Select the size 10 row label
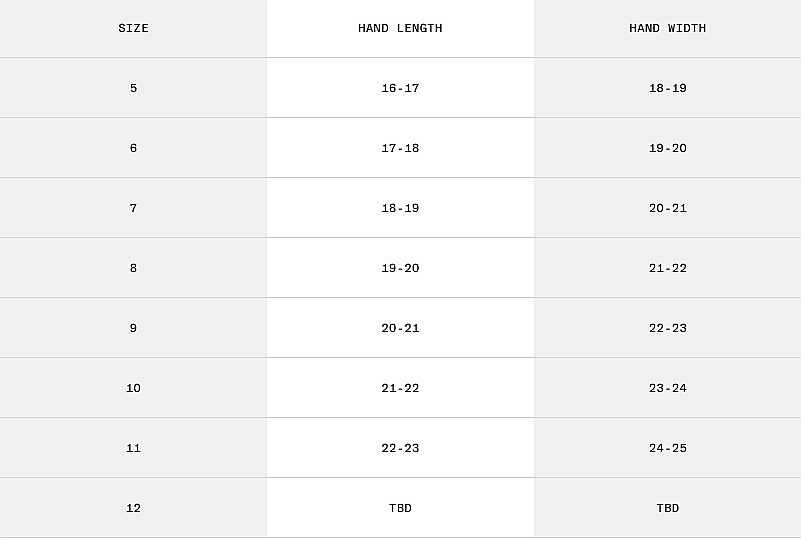The image size is (801, 539). [133, 388]
